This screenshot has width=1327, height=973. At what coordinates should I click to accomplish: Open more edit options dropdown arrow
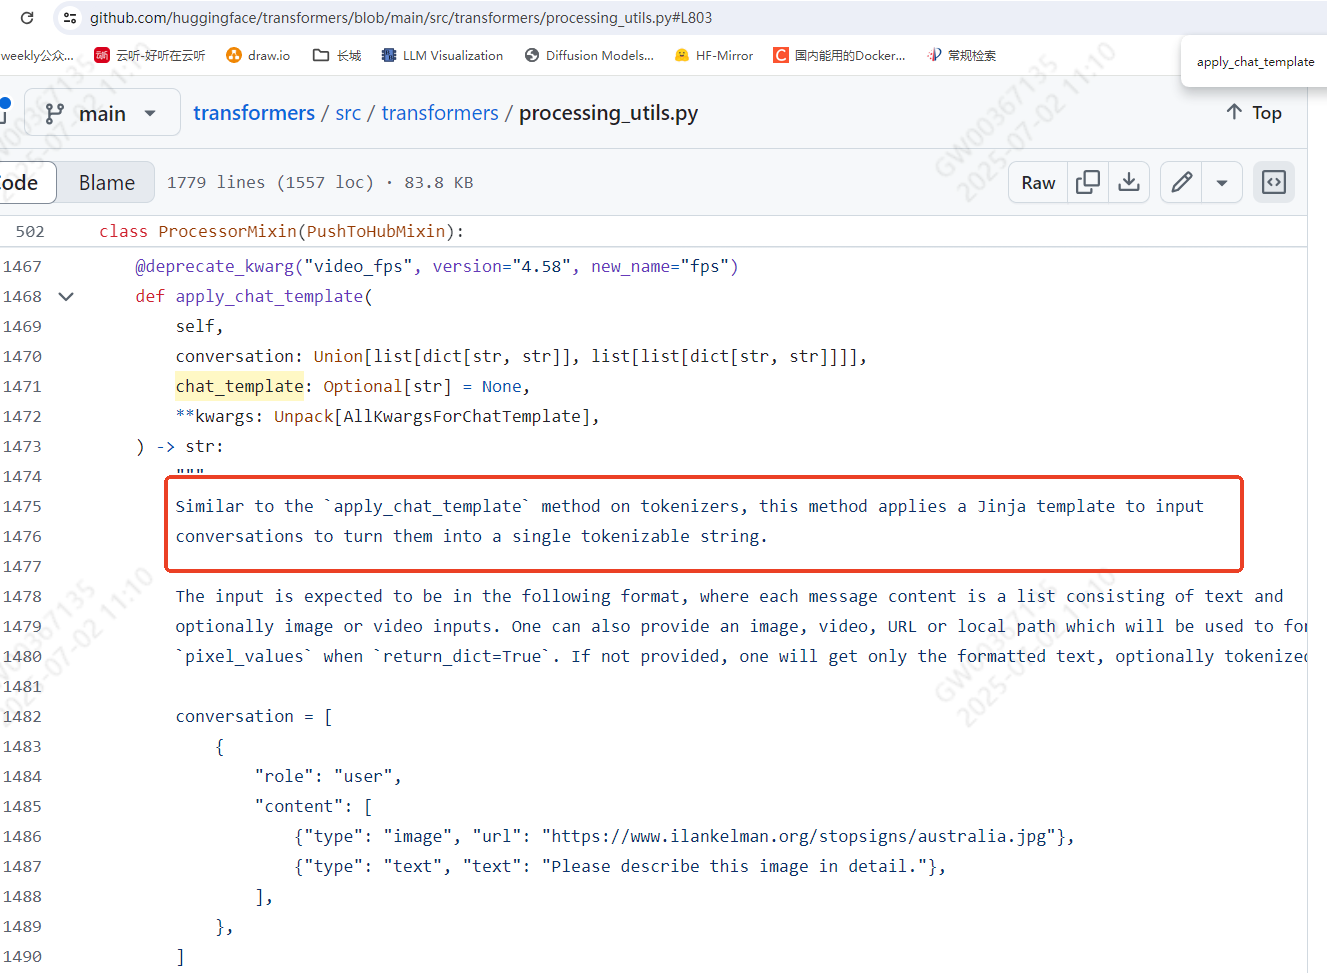click(1222, 182)
